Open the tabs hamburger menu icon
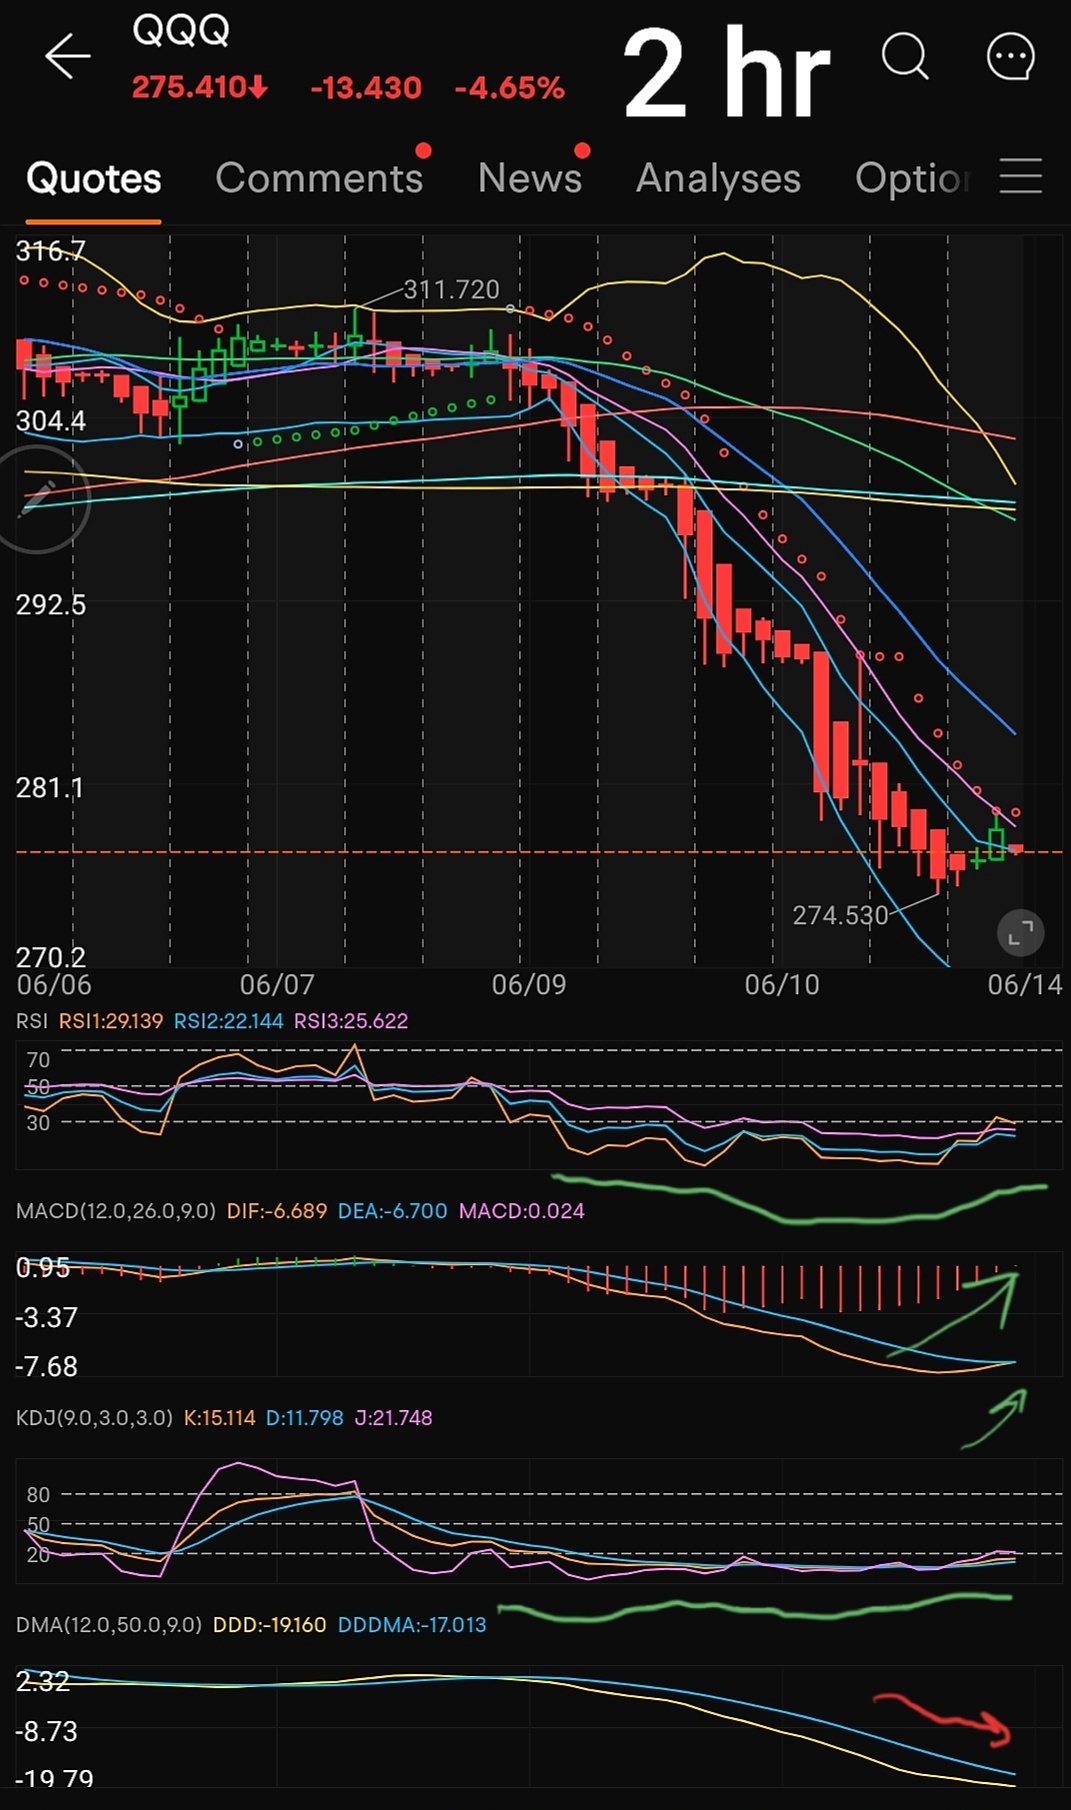 [1021, 175]
